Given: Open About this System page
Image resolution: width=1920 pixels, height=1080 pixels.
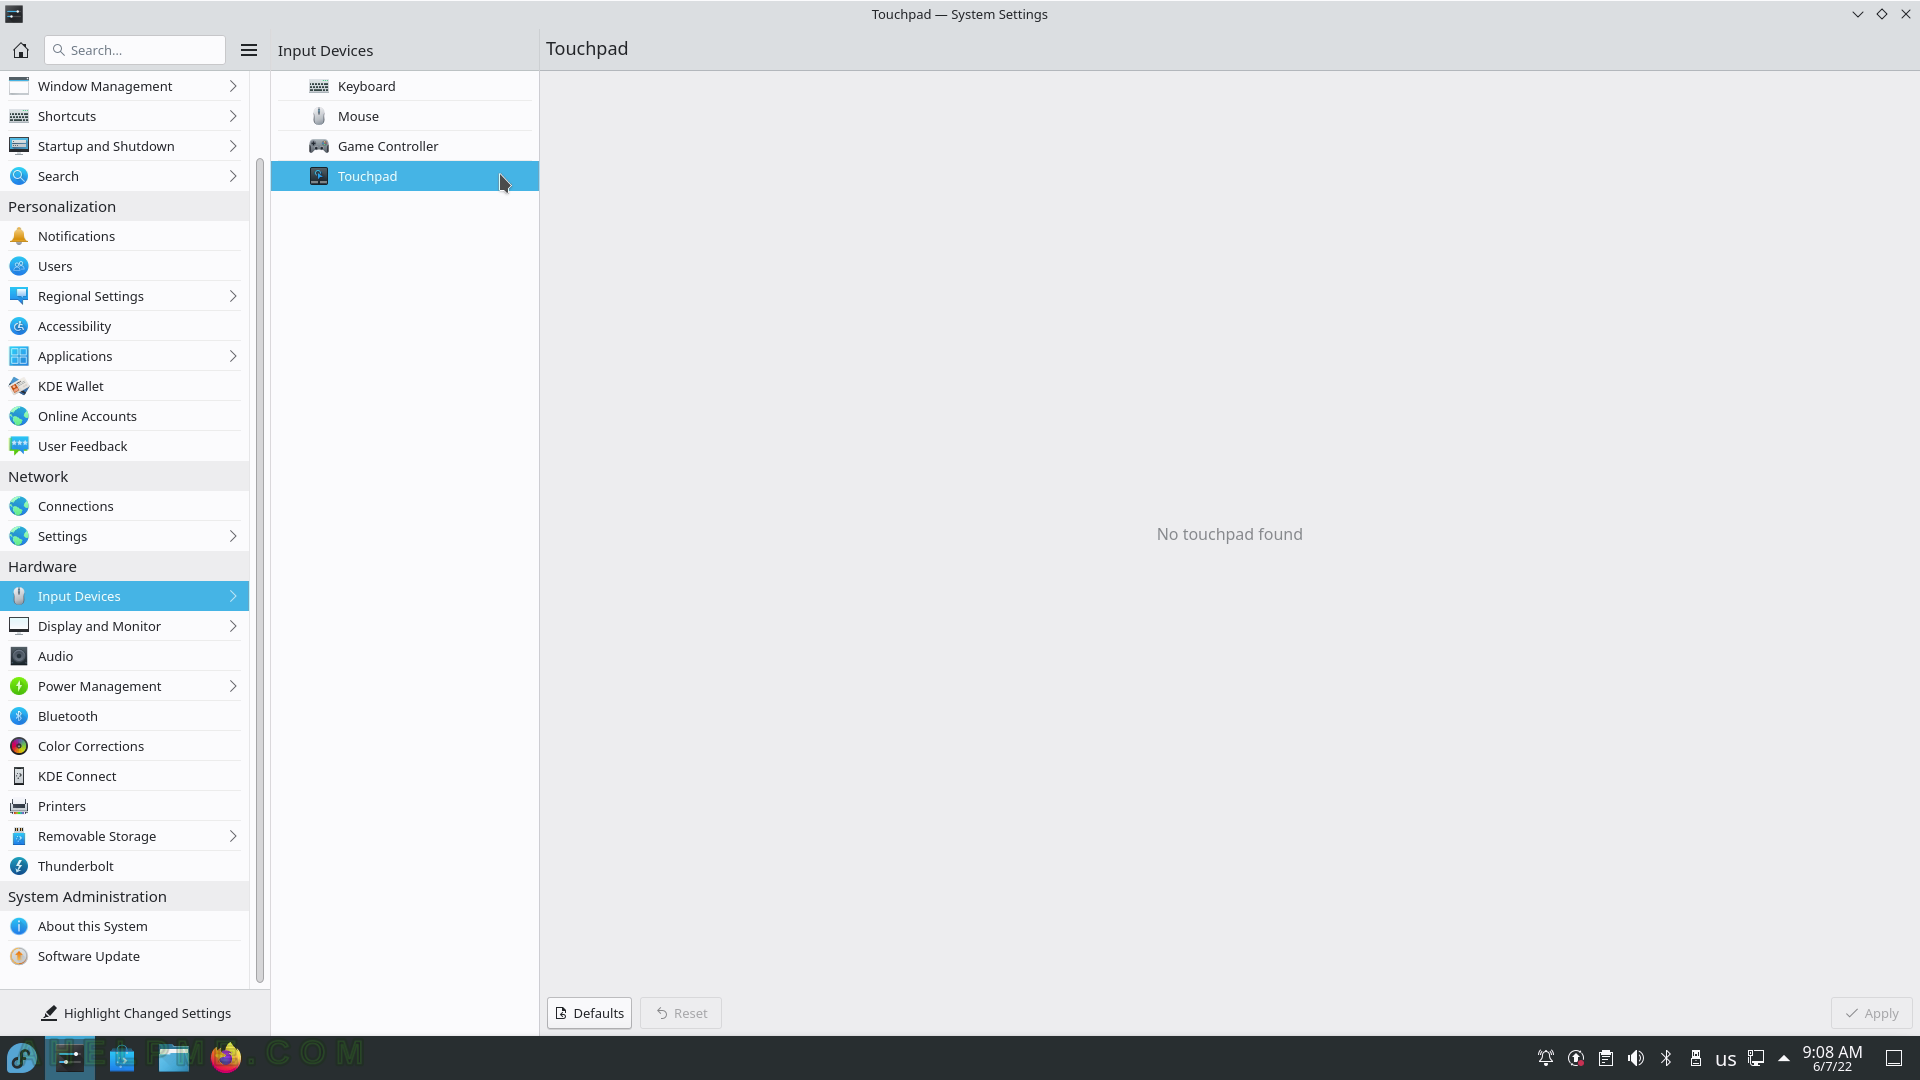Looking at the screenshot, I should point(124,926).
